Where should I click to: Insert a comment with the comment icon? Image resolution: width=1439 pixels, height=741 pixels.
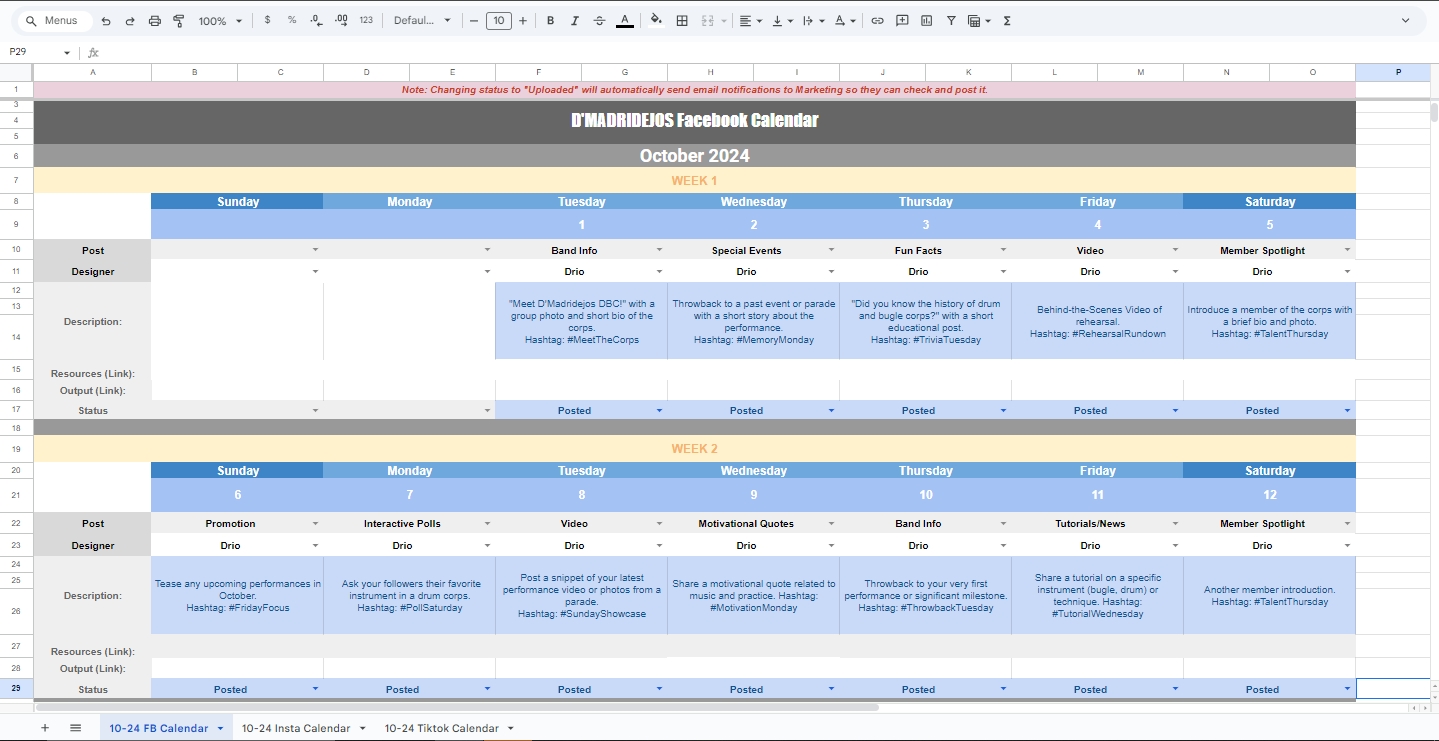pyautogui.click(x=902, y=20)
